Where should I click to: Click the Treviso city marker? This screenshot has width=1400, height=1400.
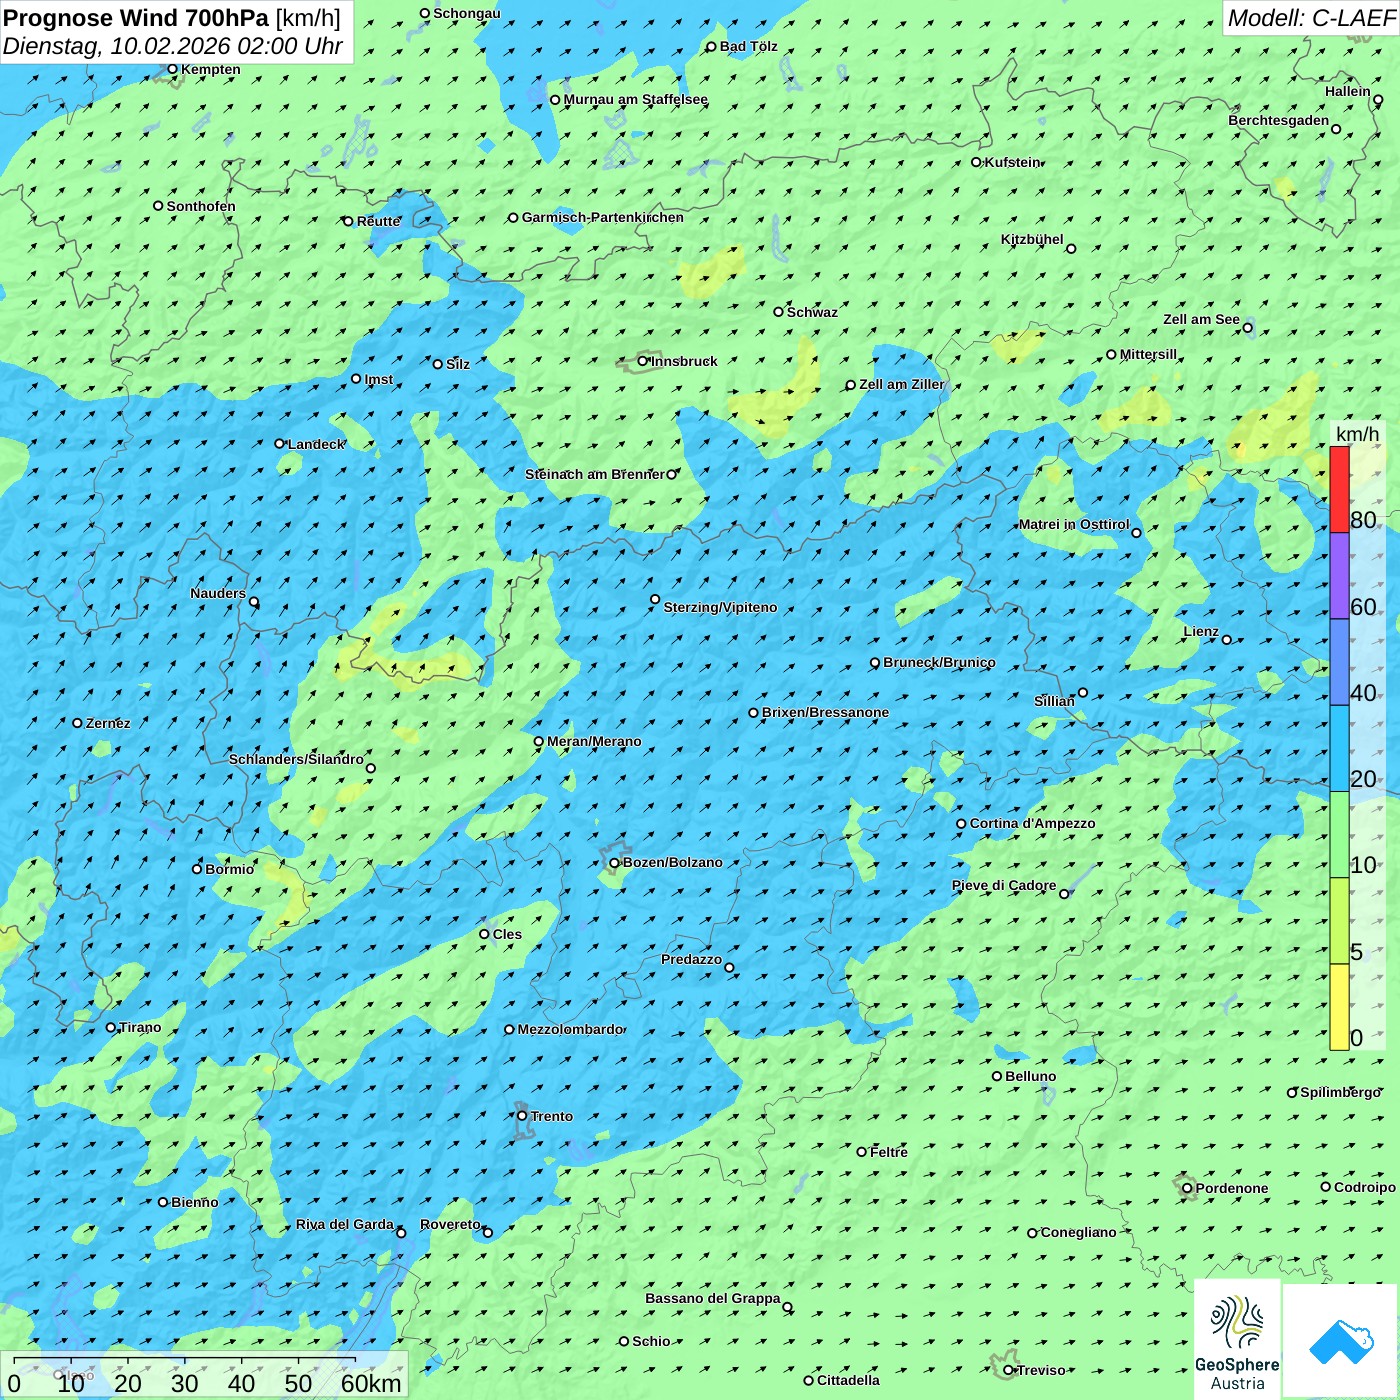[1008, 1370]
